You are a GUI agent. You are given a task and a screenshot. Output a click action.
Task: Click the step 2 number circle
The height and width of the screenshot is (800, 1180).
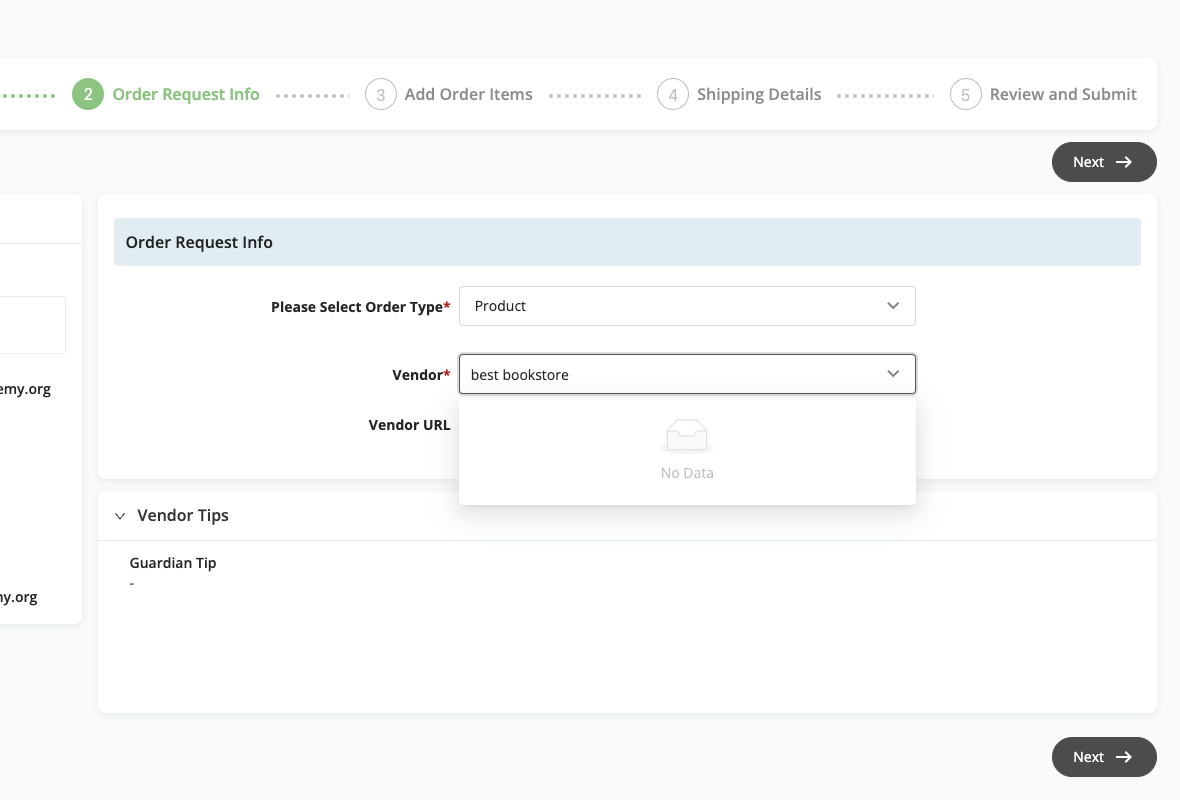point(88,94)
